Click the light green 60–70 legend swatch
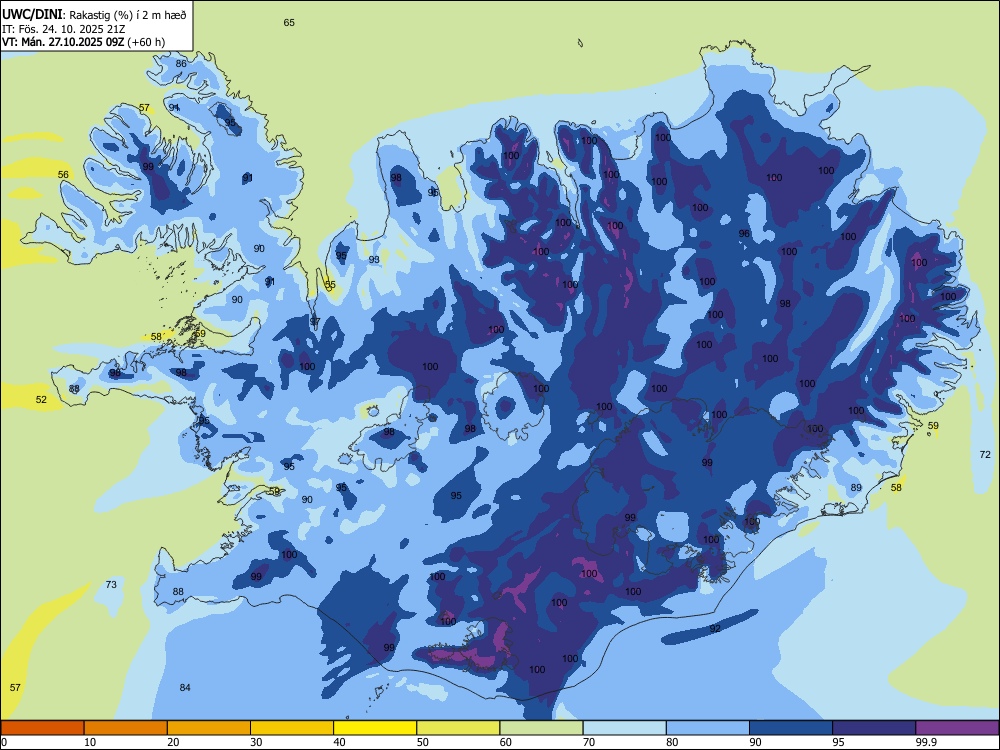Image resolution: width=1000 pixels, height=750 pixels. pyautogui.click(x=541, y=728)
